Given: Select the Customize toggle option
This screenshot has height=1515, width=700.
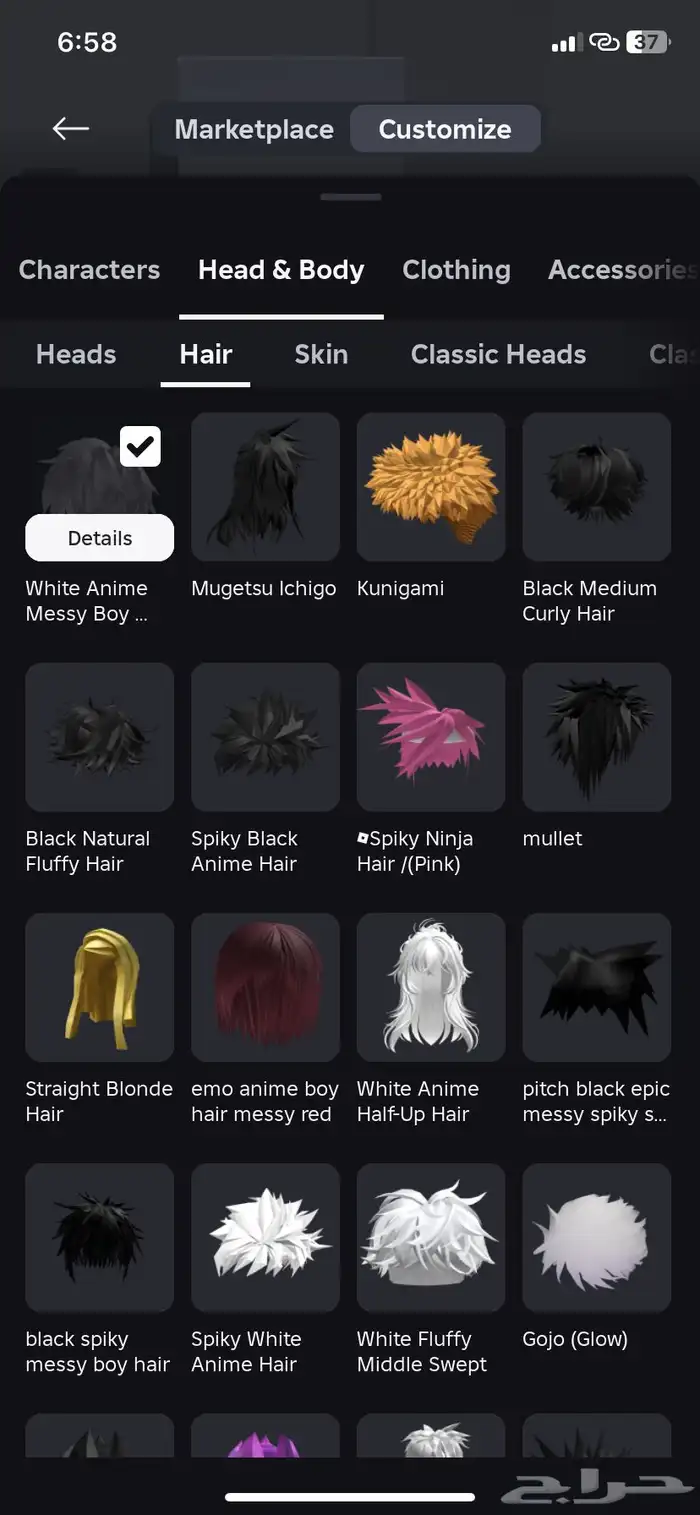Looking at the screenshot, I should [x=445, y=129].
